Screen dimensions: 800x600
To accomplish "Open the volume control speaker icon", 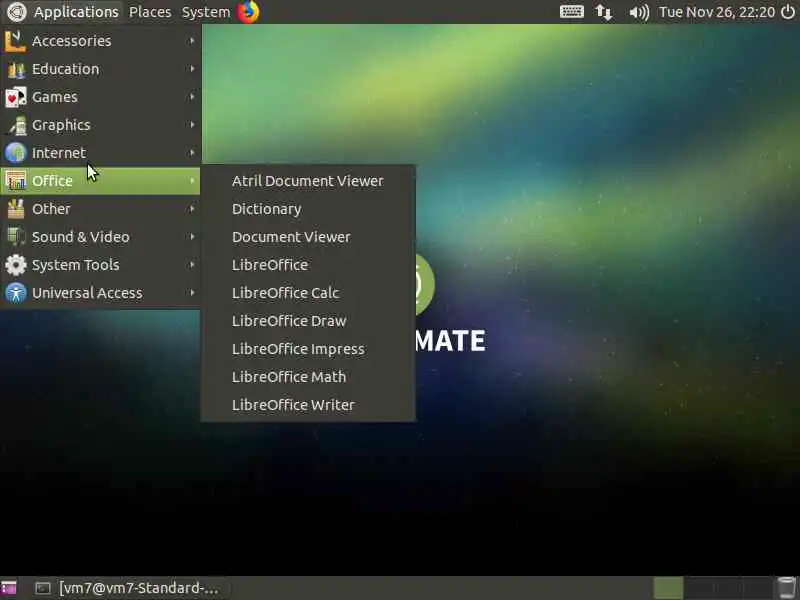I will pos(639,12).
